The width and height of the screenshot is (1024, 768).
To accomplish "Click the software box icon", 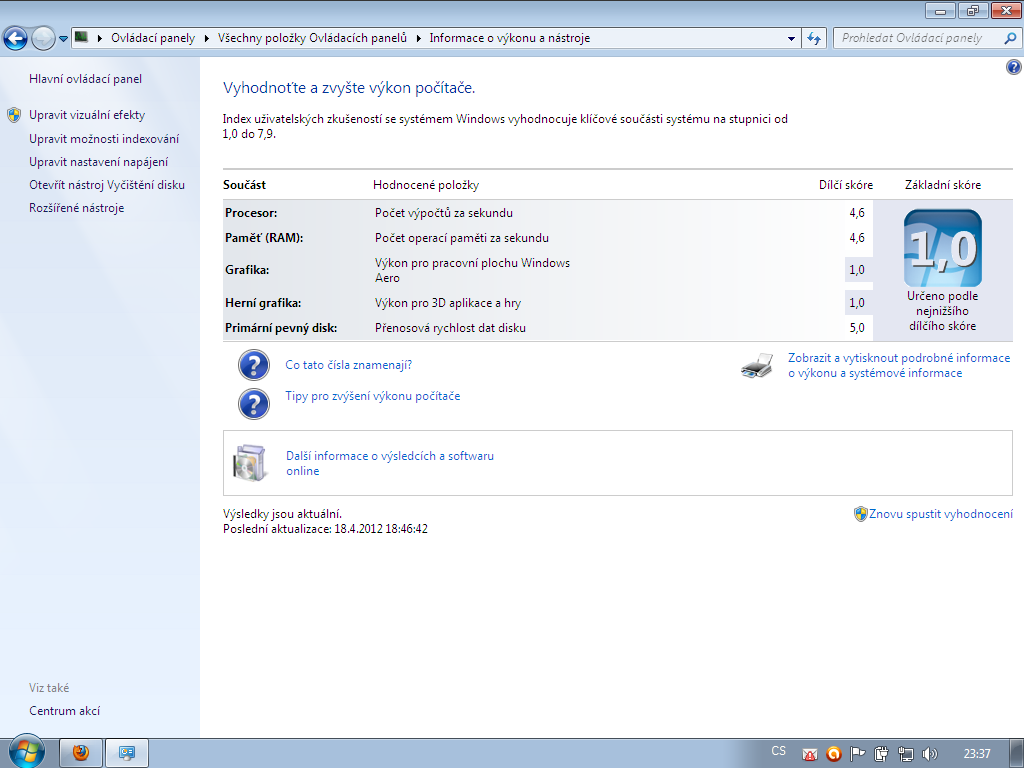I will coord(251,463).
